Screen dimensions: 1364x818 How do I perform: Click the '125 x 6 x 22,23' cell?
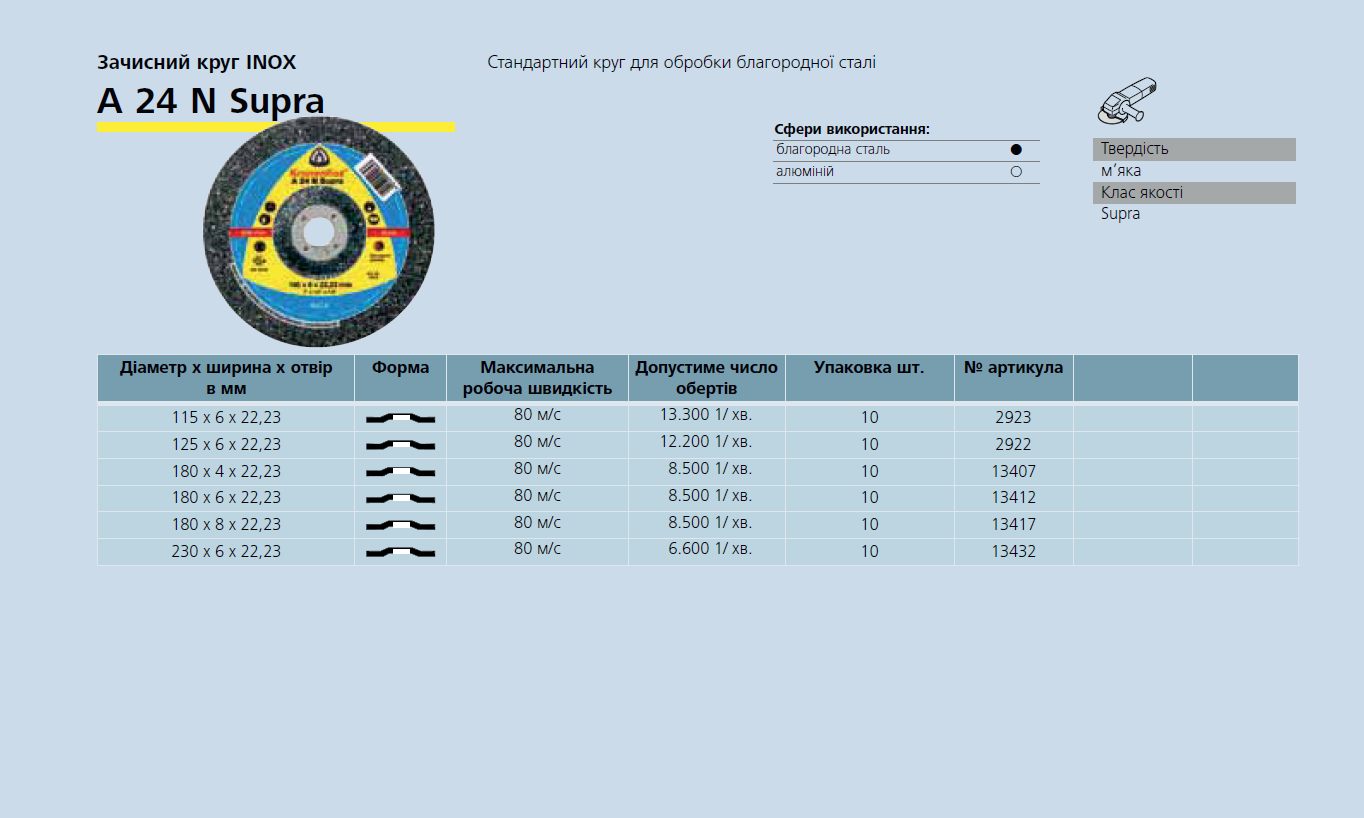(226, 445)
